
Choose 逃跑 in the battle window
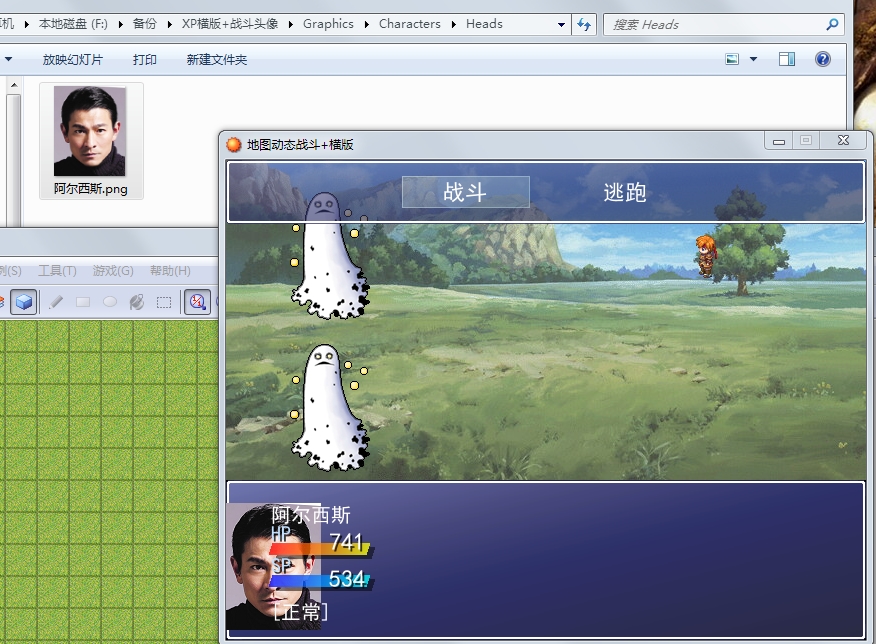tap(625, 193)
